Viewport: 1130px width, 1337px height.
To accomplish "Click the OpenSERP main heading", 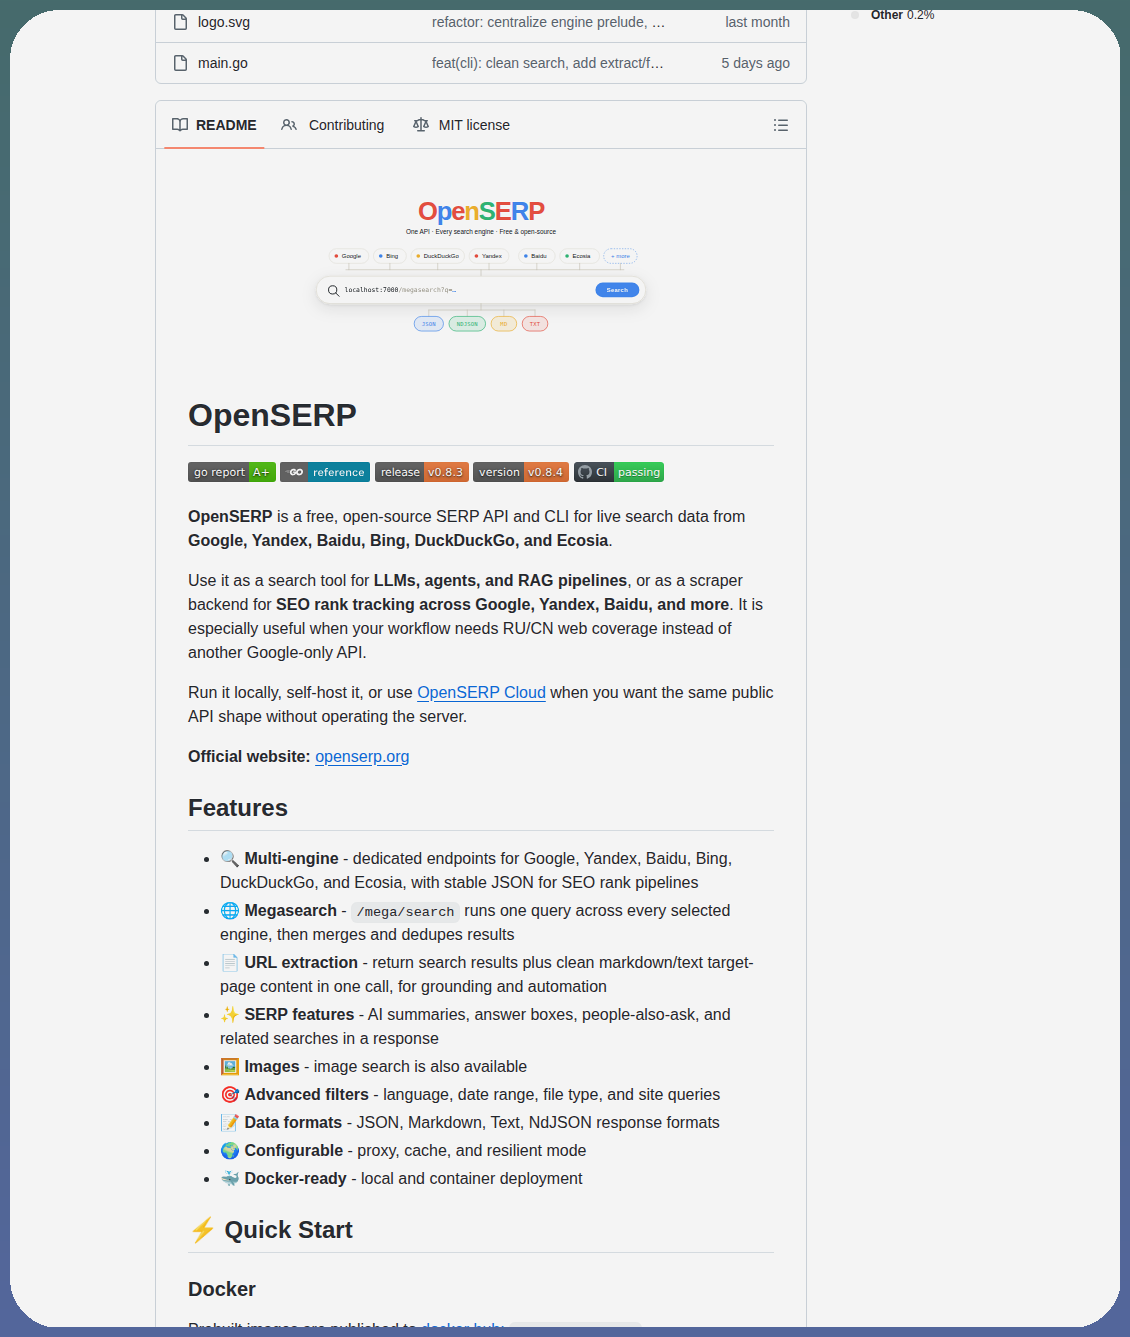I will (x=272, y=415).
